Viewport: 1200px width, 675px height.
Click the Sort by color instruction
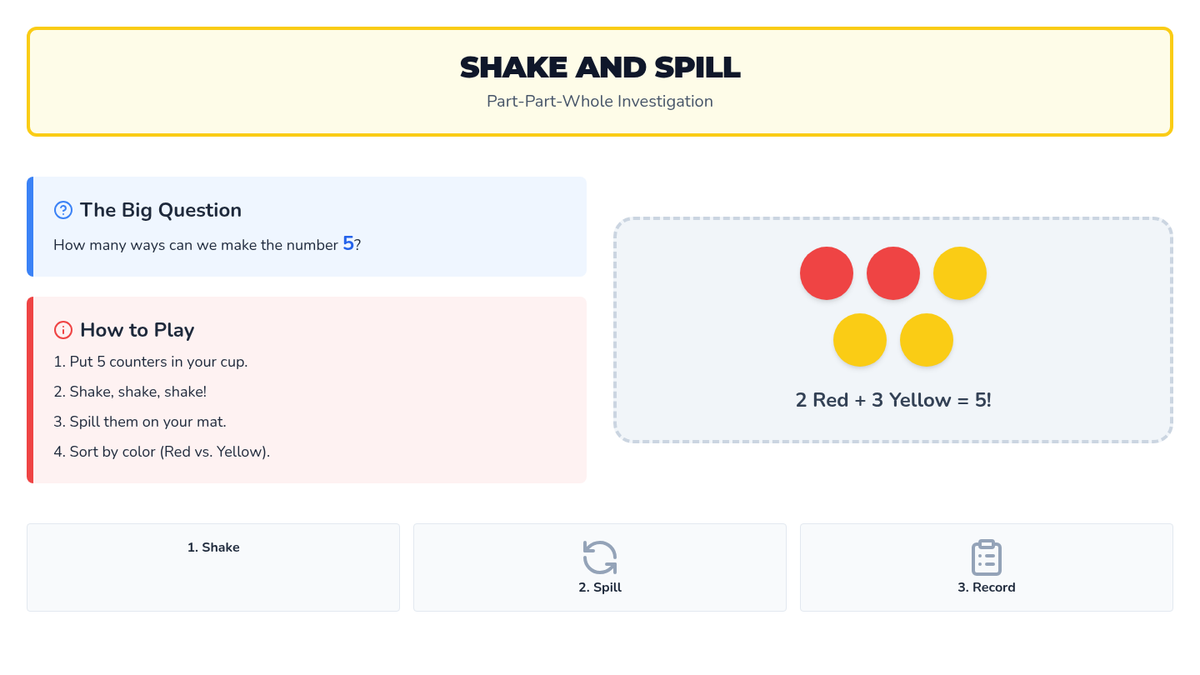[x=162, y=452]
